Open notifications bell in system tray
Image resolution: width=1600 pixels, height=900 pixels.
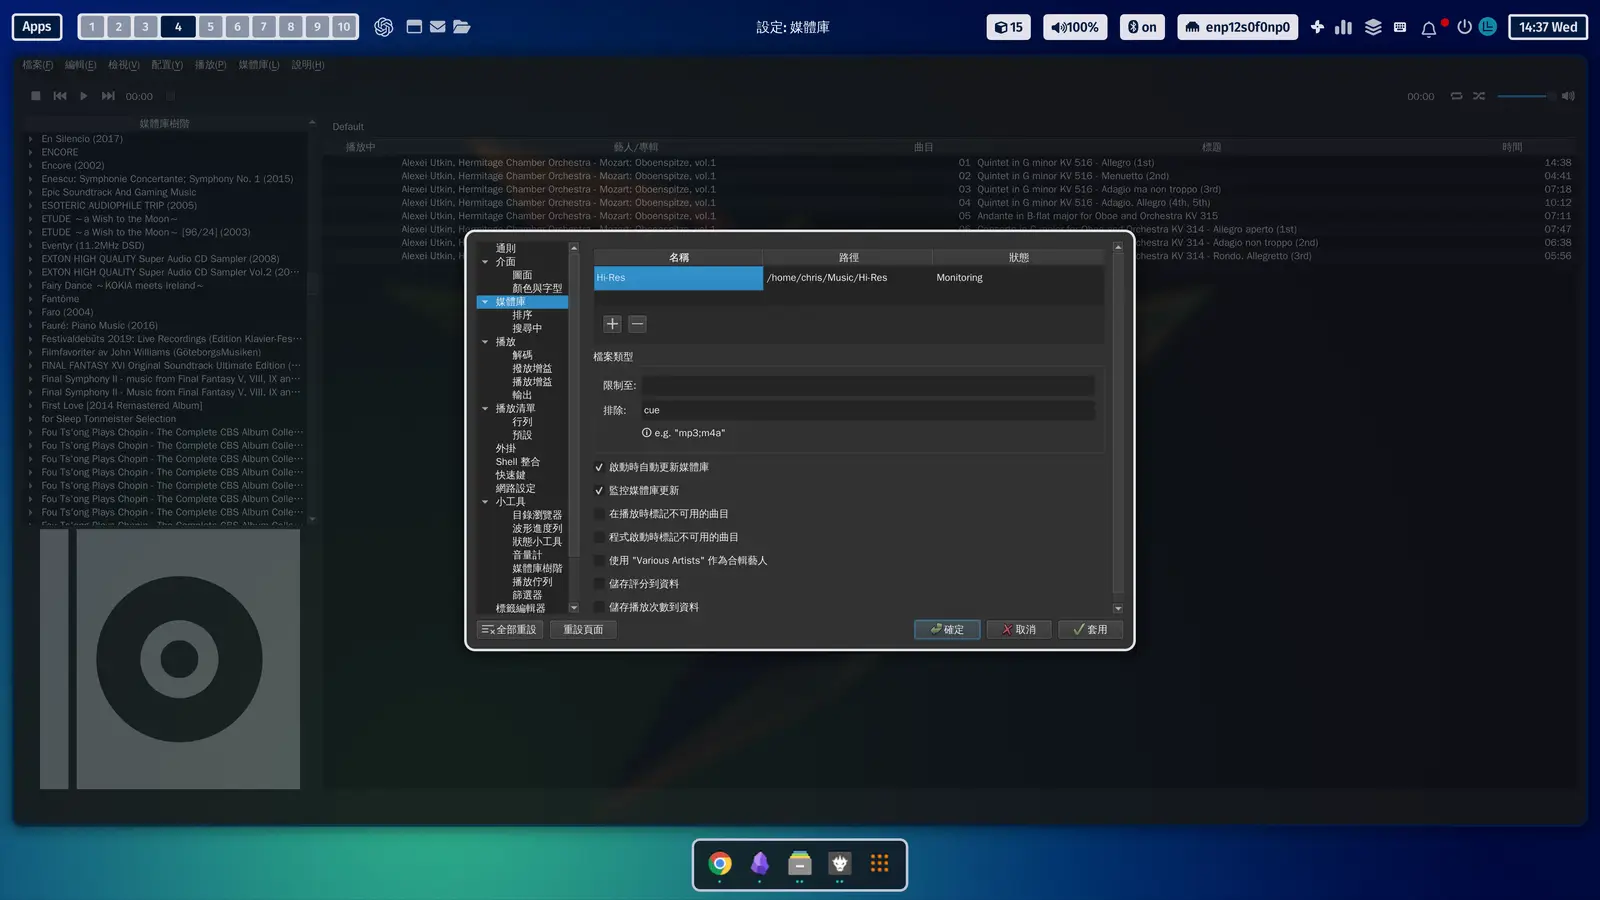[x=1429, y=28]
